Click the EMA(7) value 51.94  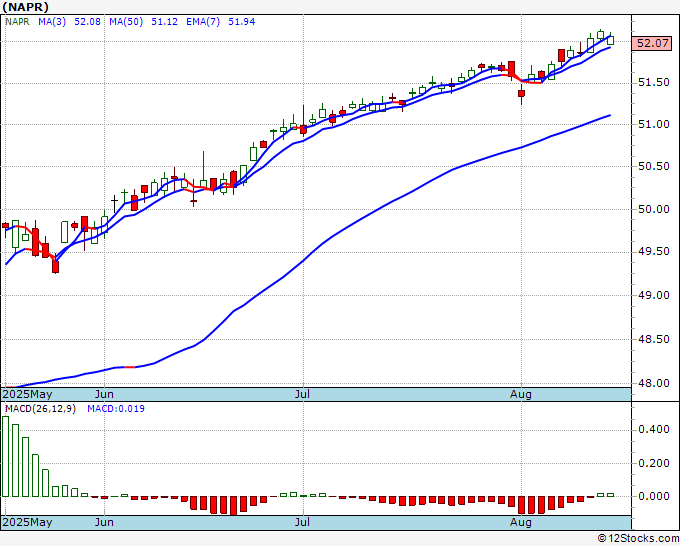coord(242,22)
